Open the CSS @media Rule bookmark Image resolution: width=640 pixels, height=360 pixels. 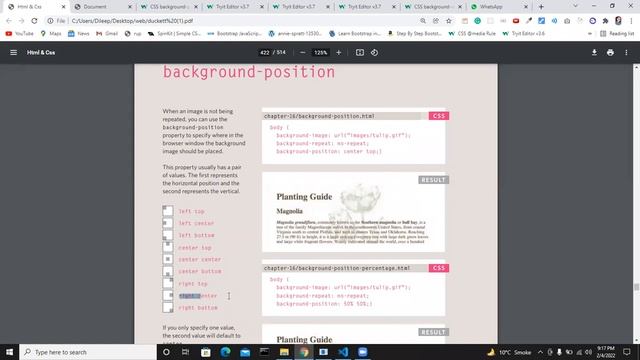pyautogui.click(x=472, y=33)
